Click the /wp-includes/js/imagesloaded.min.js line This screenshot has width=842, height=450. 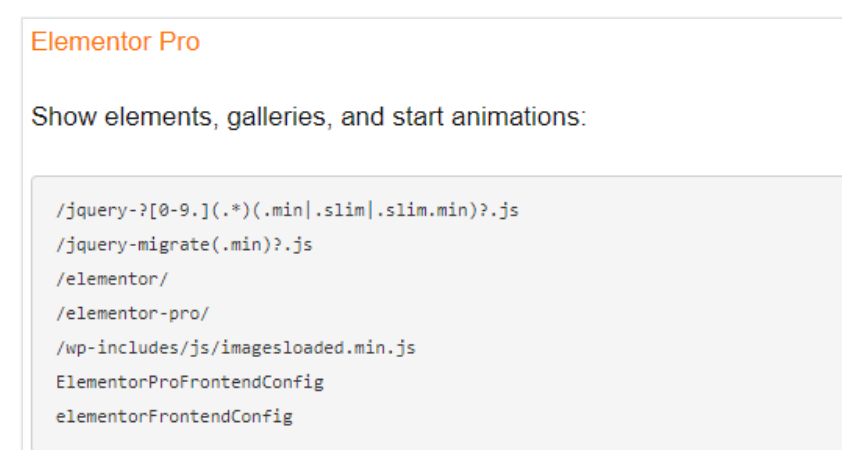pos(236,347)
